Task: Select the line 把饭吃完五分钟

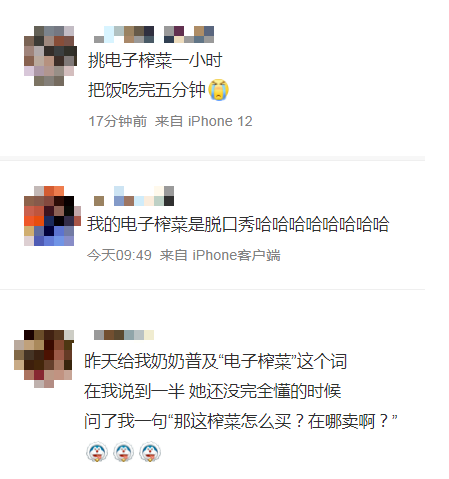Action: coord(147,90)
